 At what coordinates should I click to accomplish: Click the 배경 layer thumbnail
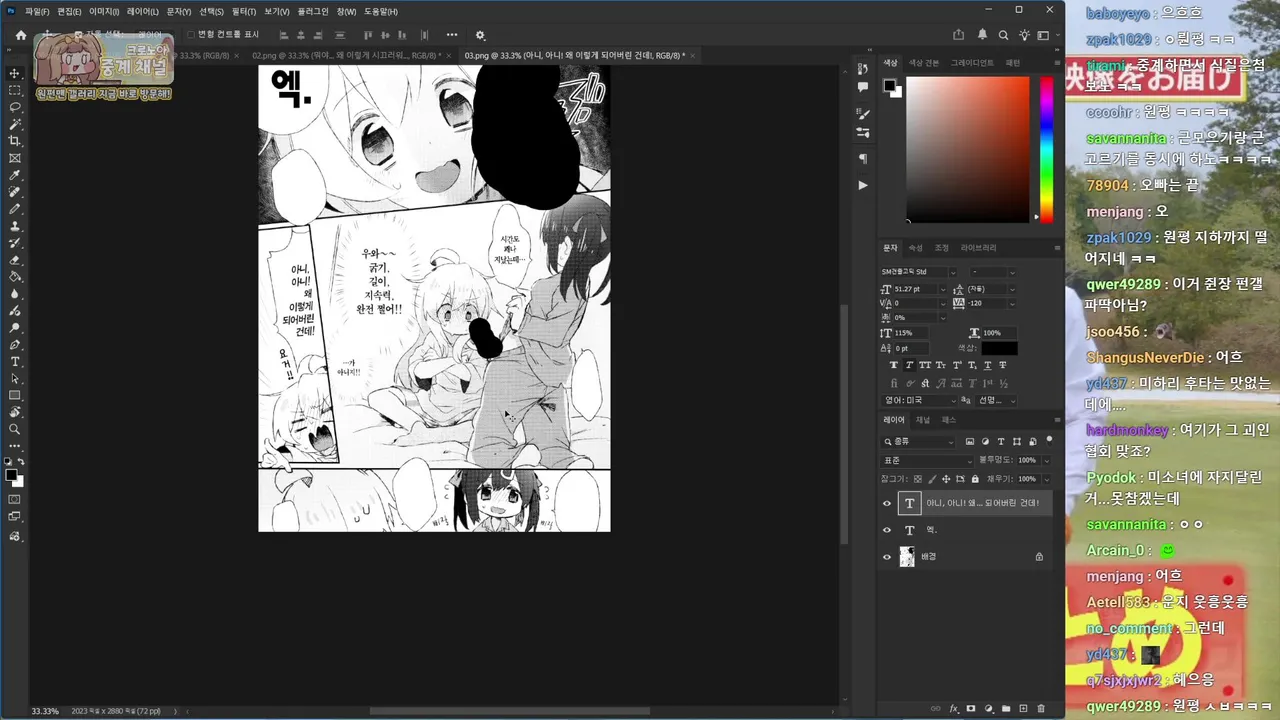pyautogui.click(x=907, y=557)
